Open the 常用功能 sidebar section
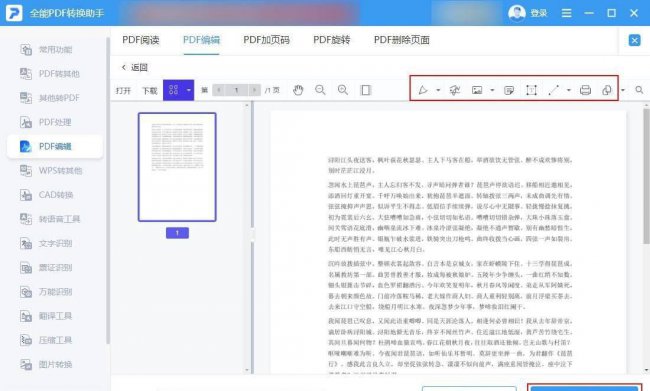This screenshot has height=391, width=650. pos(55,50)
